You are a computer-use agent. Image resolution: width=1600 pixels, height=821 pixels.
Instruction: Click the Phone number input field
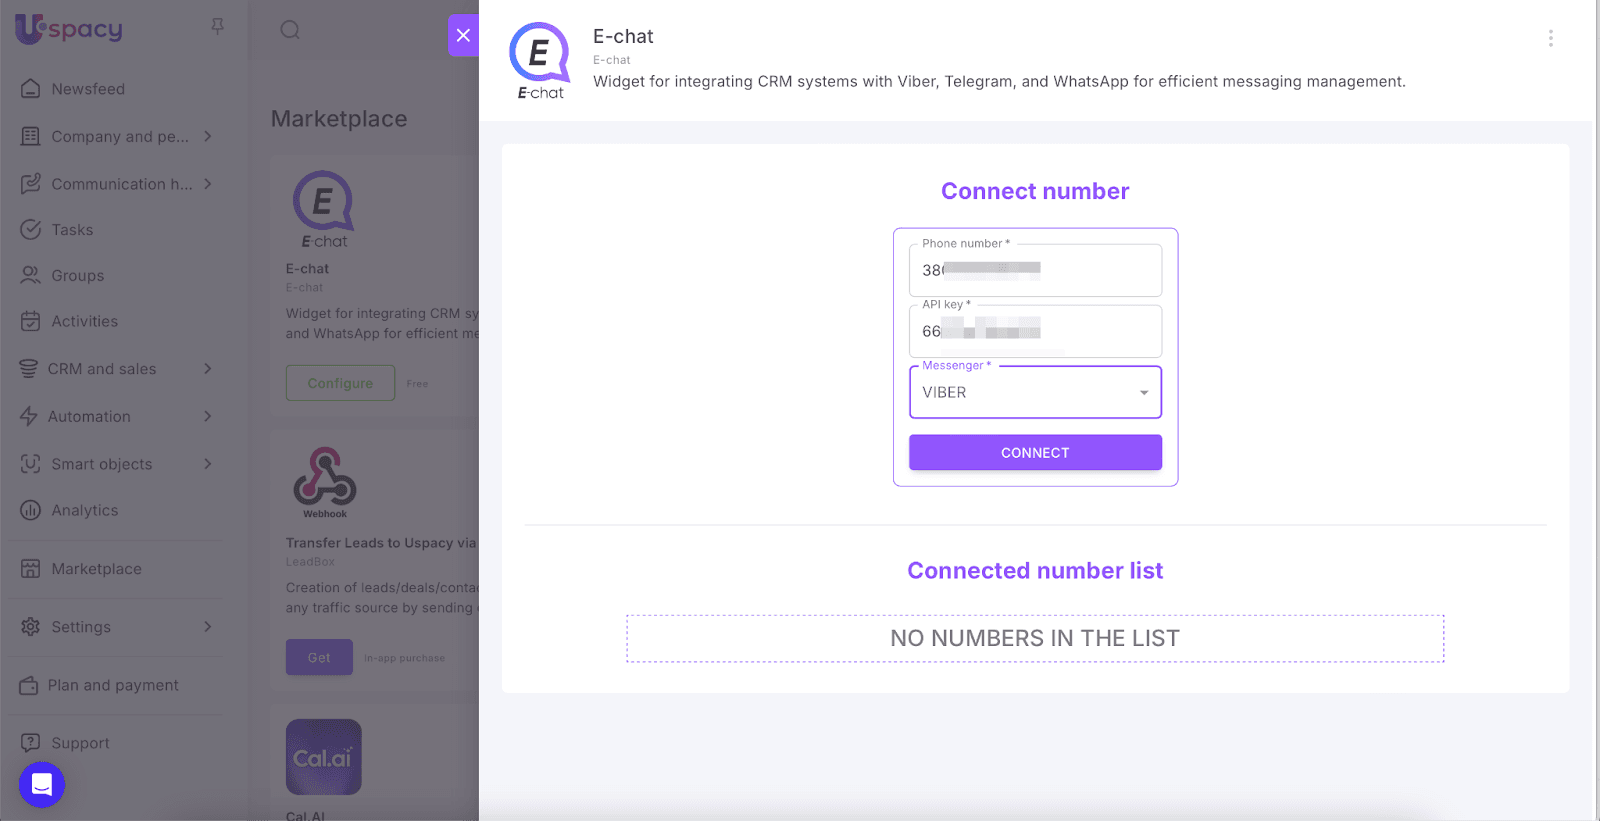[x=1035, y=270]
